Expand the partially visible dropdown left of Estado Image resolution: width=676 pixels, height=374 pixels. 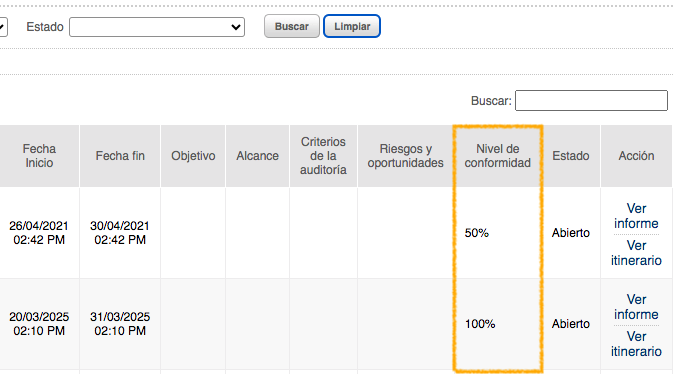click(3, 27)
